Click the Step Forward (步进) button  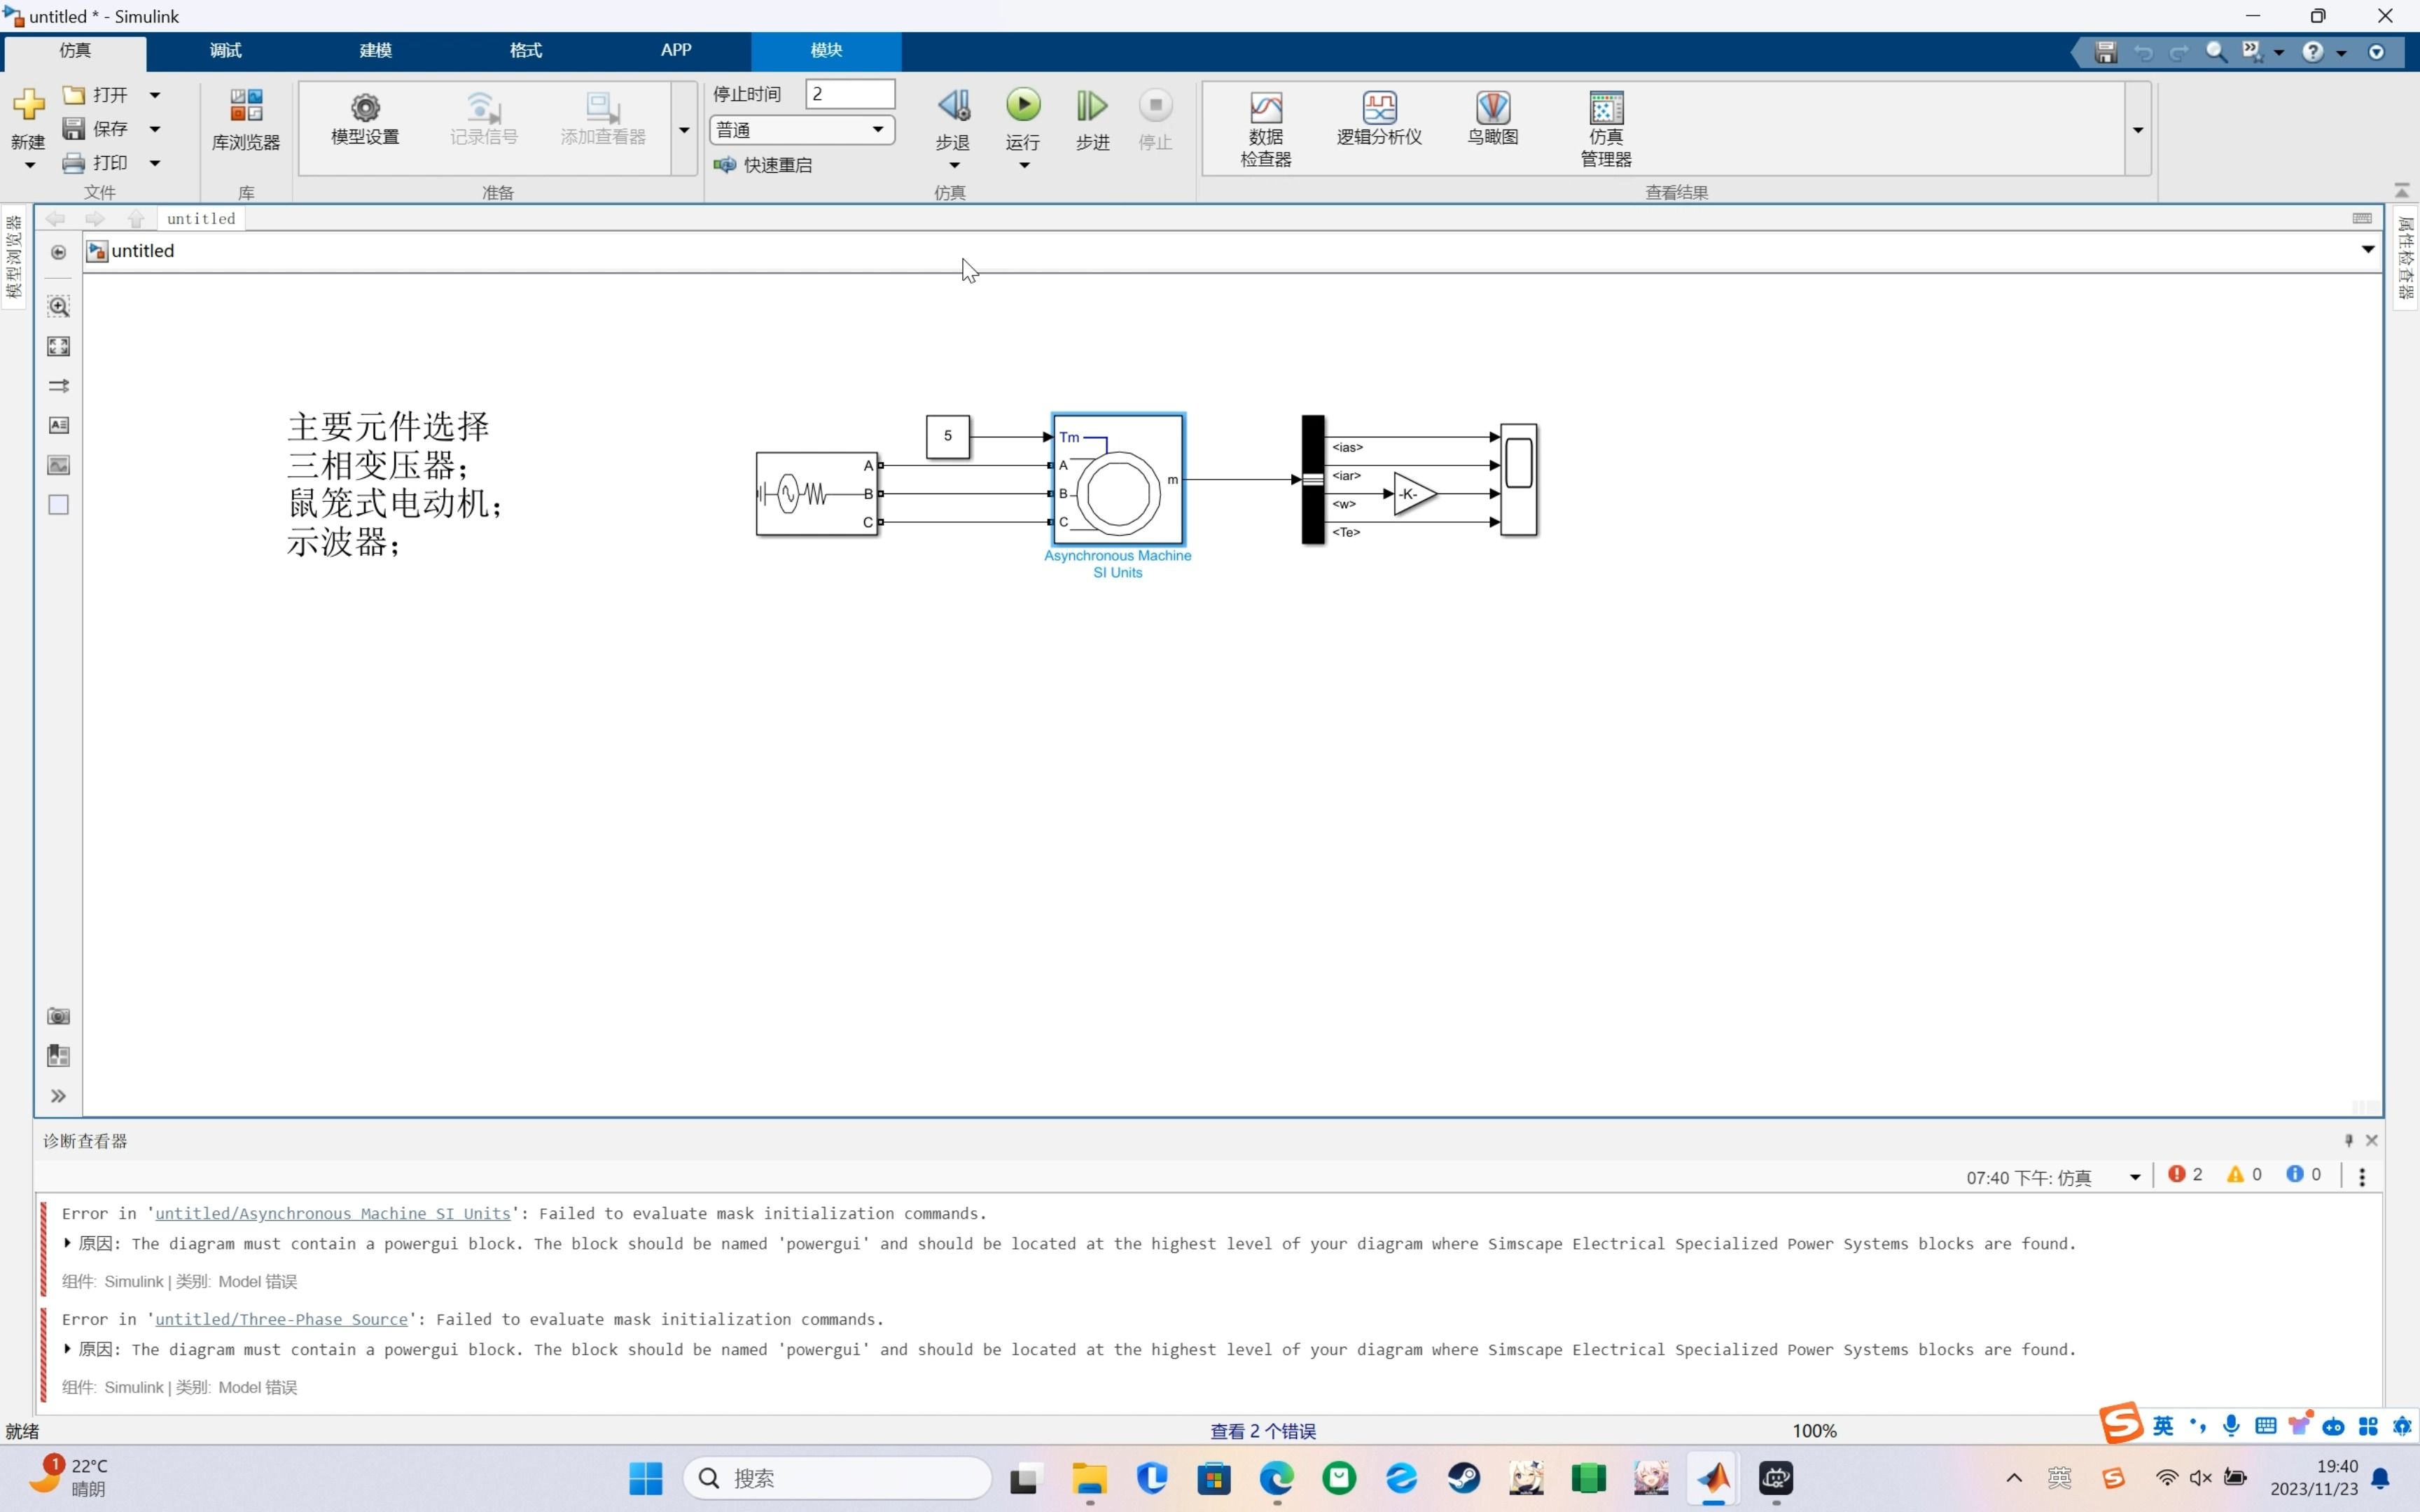(1091, 106)
